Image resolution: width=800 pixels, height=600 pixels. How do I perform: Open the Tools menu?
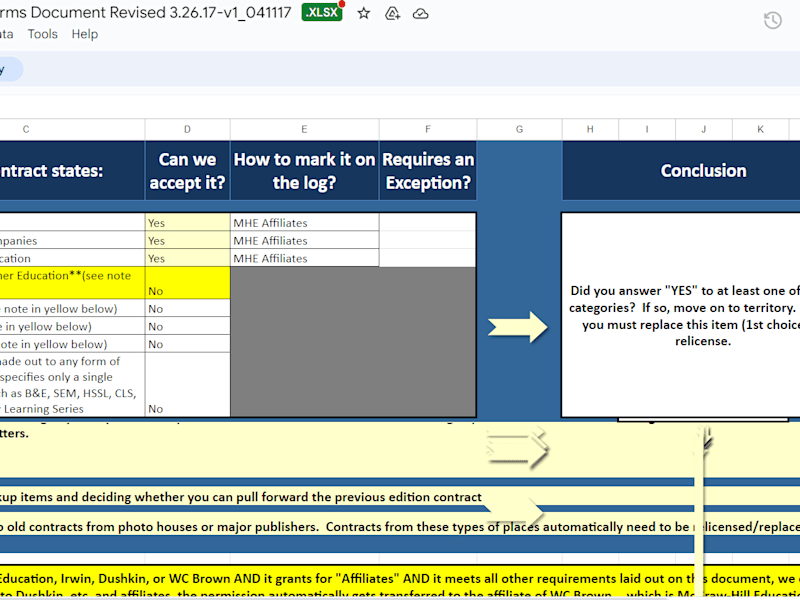click(42, 34)
